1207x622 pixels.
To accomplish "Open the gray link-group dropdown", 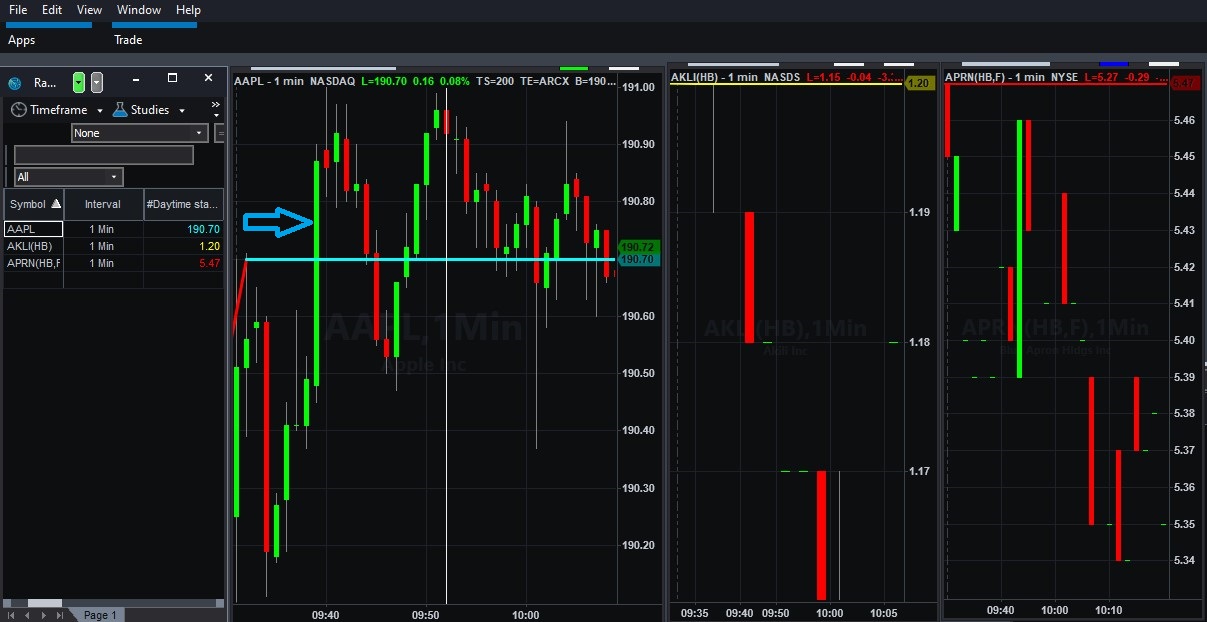I will [x=96, y=83].
